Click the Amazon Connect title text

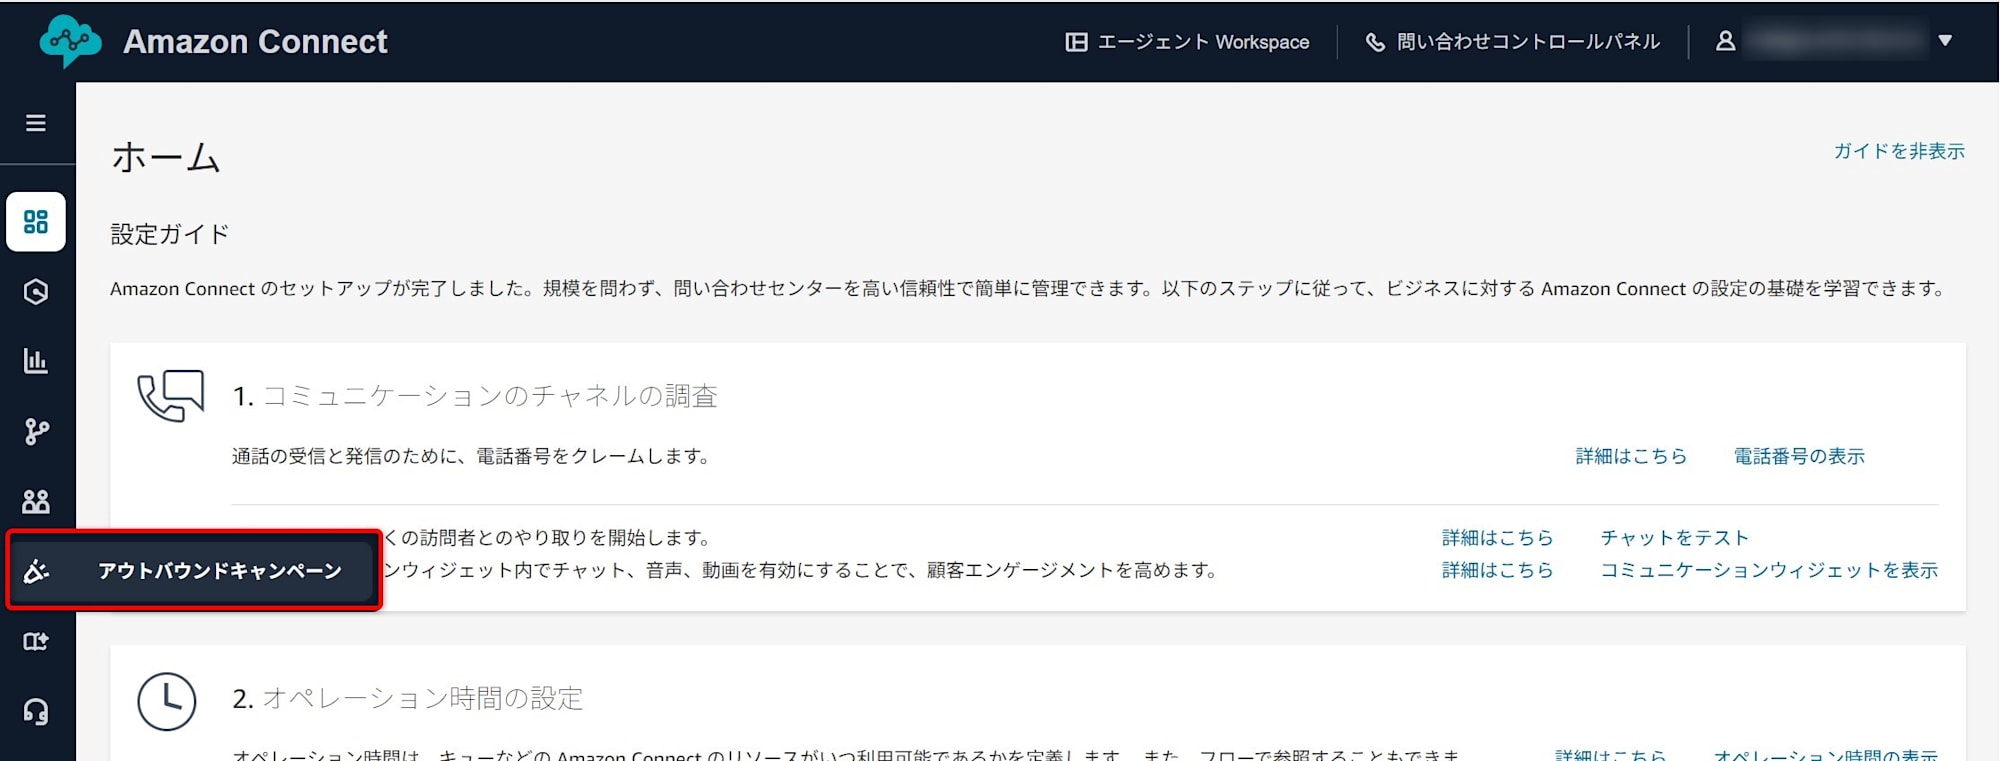click(255, 42)
